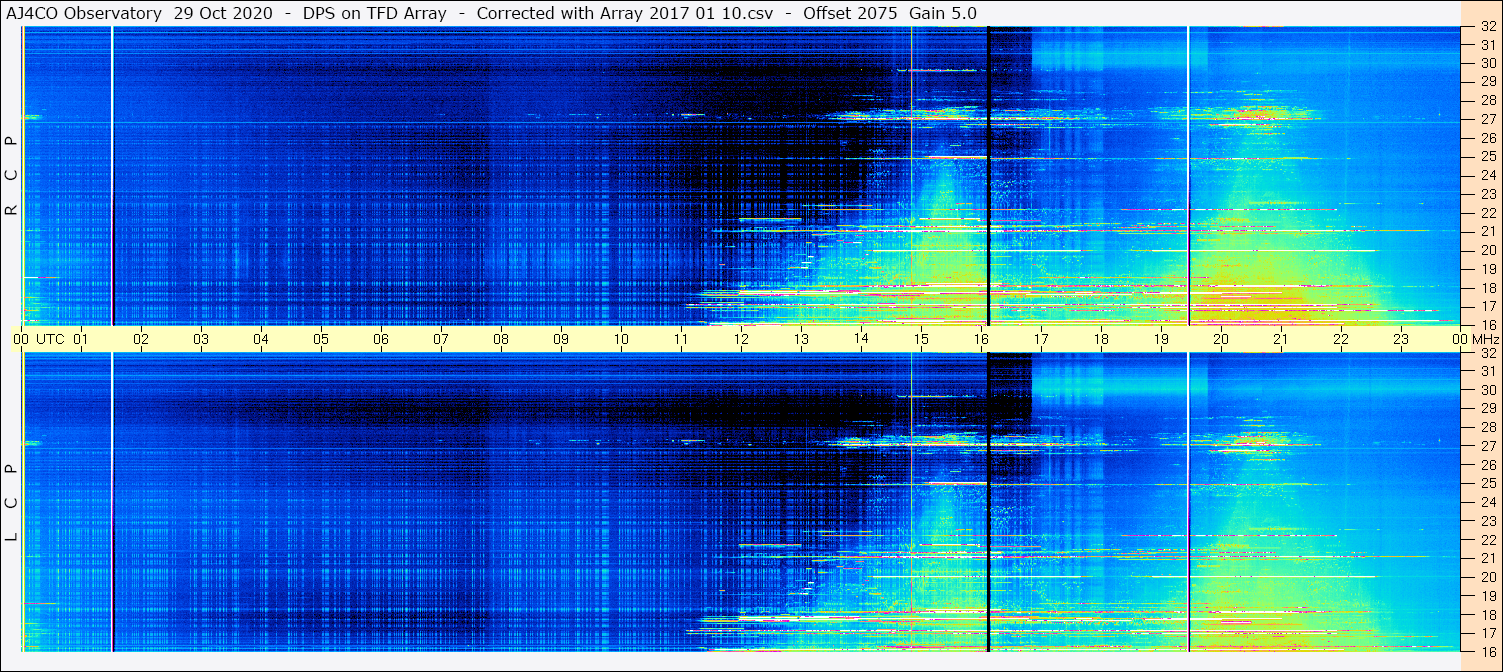This screenshot has width=1503, height=672.
Task: Pick the 05 hour tick on time axis
Action: [321, 339]
